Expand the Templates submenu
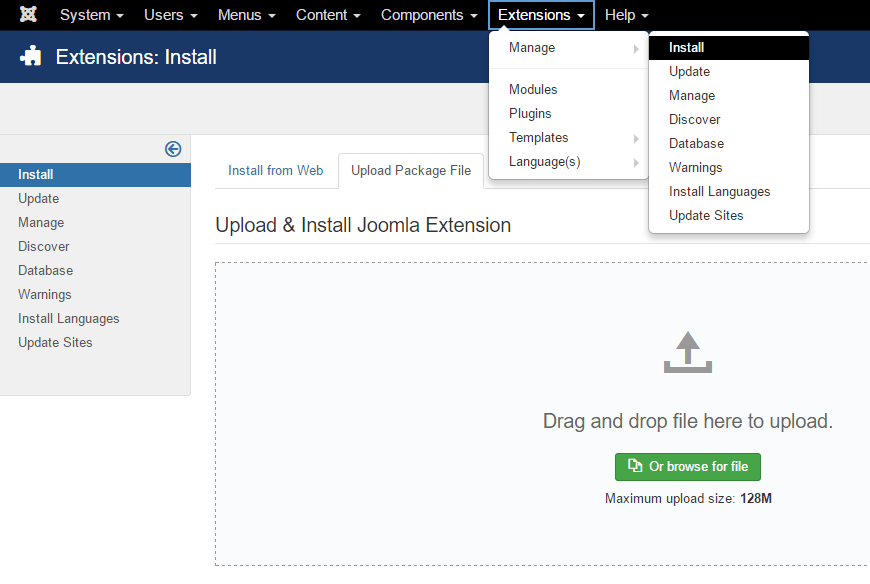 click(569, 138)
